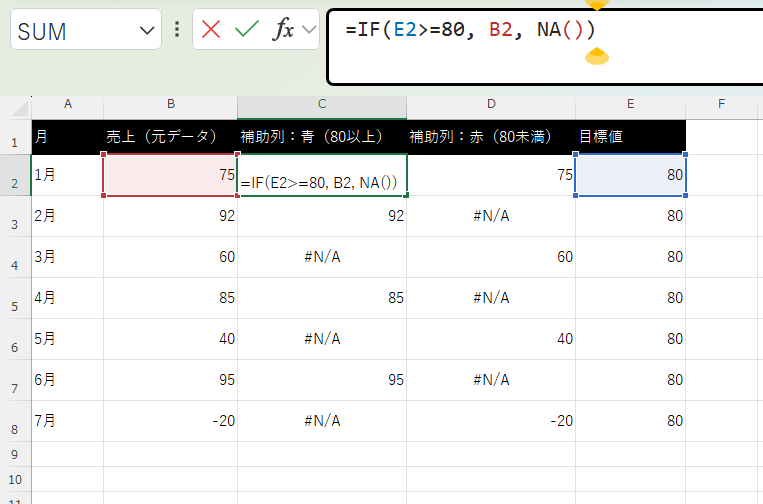Confirm the formula with the green checkmark
The width and height of the screenshot is (763, 504).
(x=247, y=30)
